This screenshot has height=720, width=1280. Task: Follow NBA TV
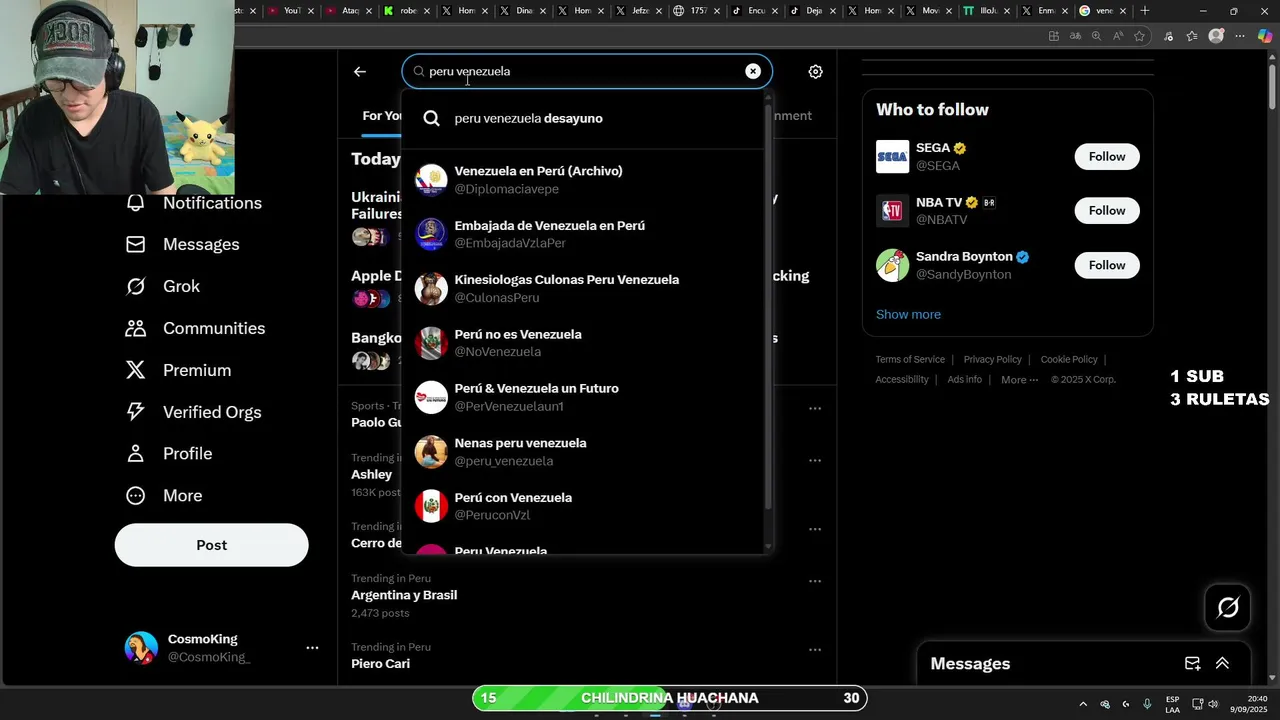(1107, 211)
